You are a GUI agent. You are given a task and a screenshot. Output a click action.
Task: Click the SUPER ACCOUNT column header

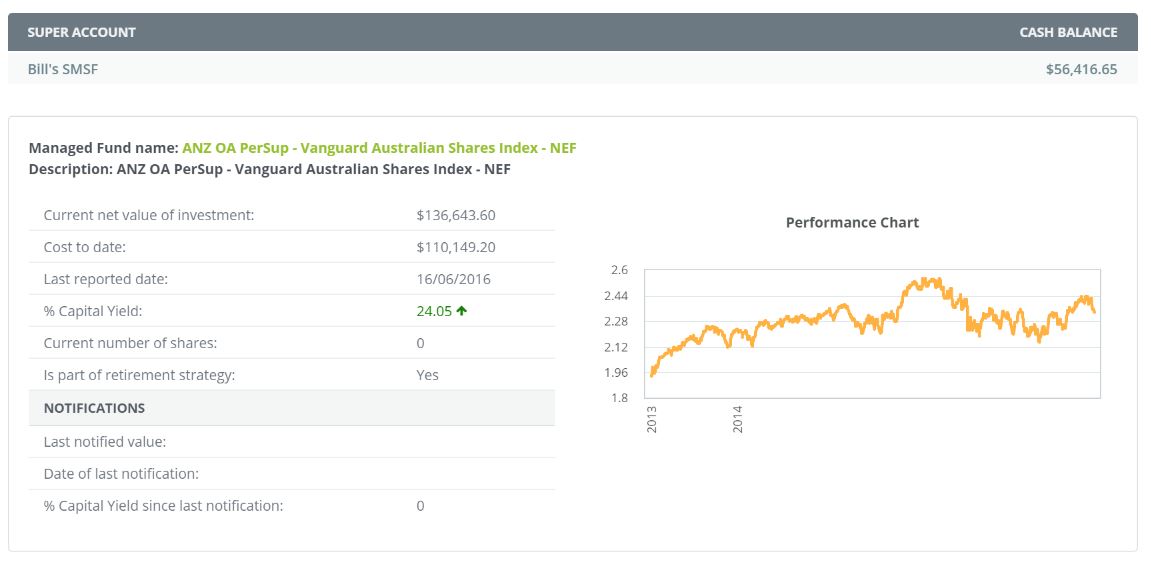tap(81, 32)
